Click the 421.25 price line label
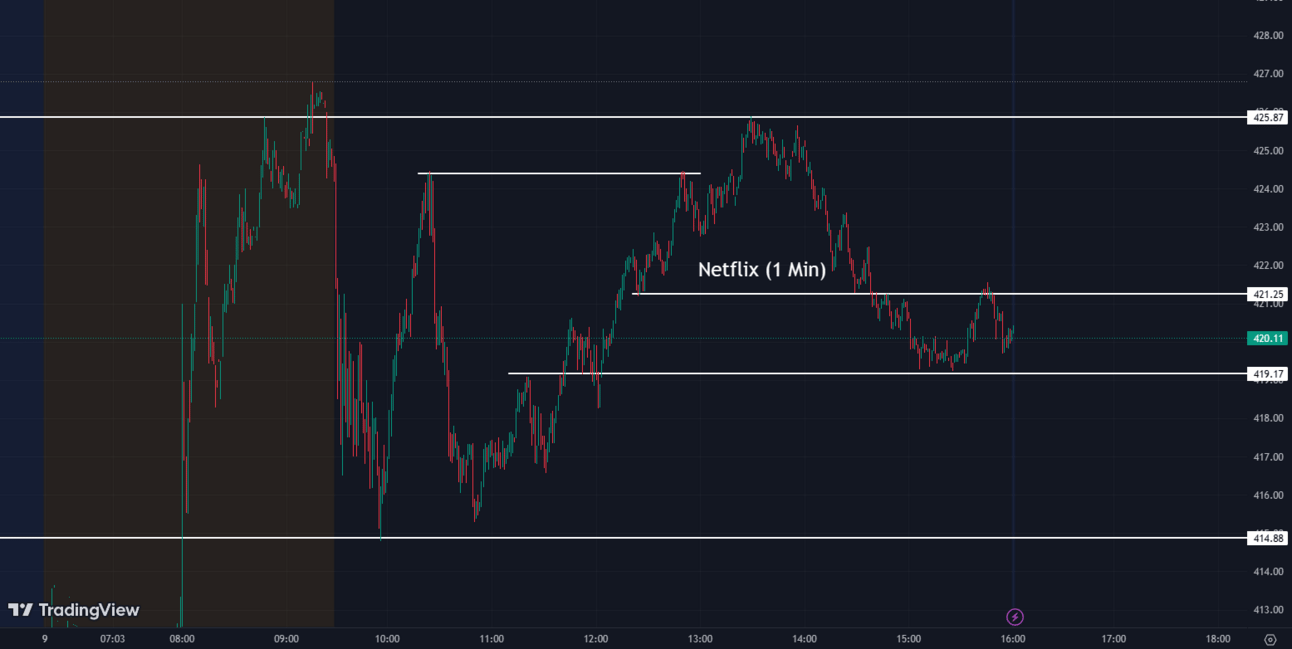Image resolution: width=1292 pixels, height=649 pixels. [1268, 294]
